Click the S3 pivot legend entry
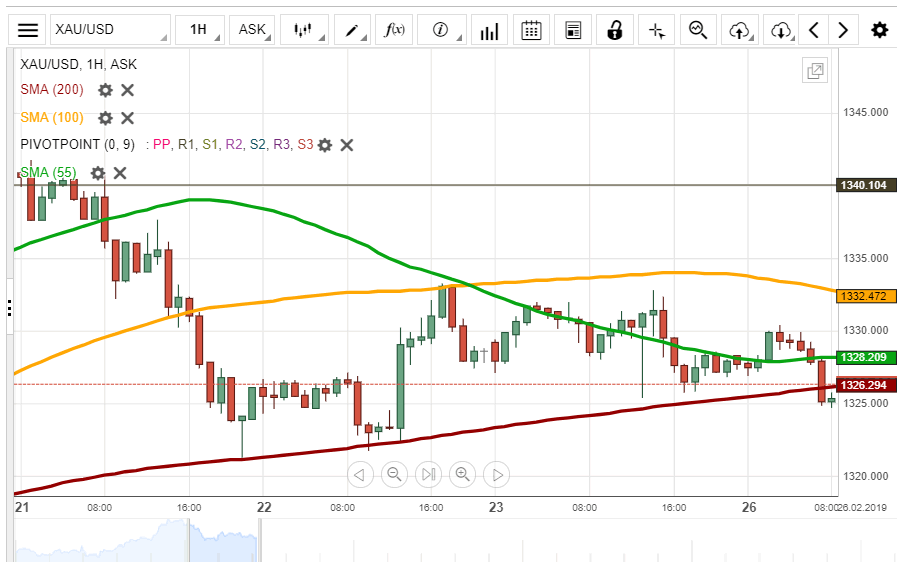Viewport: 897px width, 567px height. coord(305,144)
